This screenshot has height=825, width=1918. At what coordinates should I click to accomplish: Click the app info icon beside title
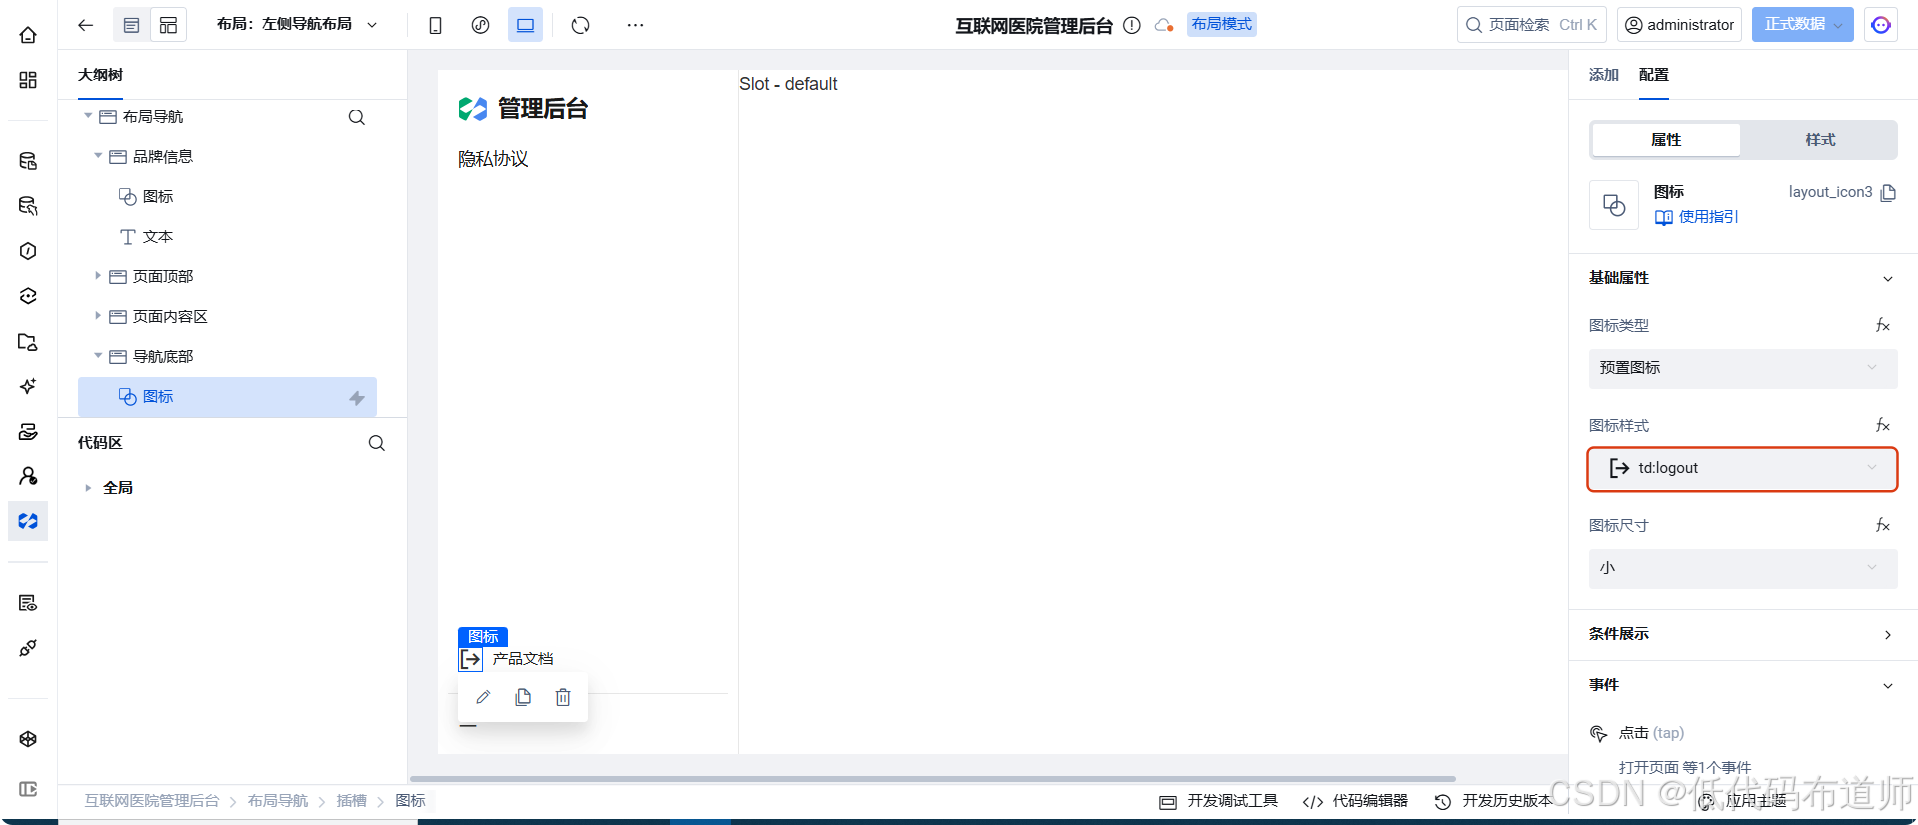1132,26
